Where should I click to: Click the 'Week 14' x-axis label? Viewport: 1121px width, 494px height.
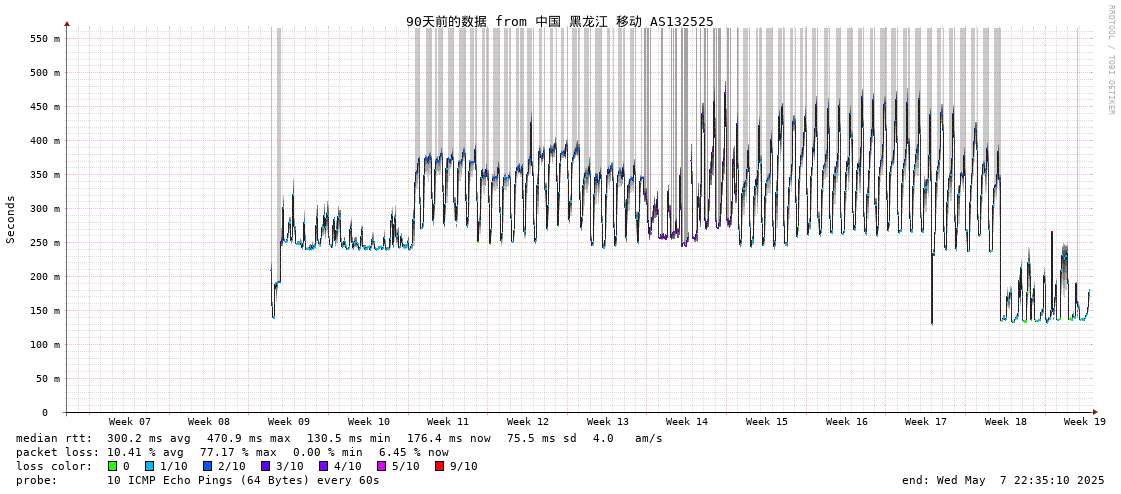[x=687, y=422]
